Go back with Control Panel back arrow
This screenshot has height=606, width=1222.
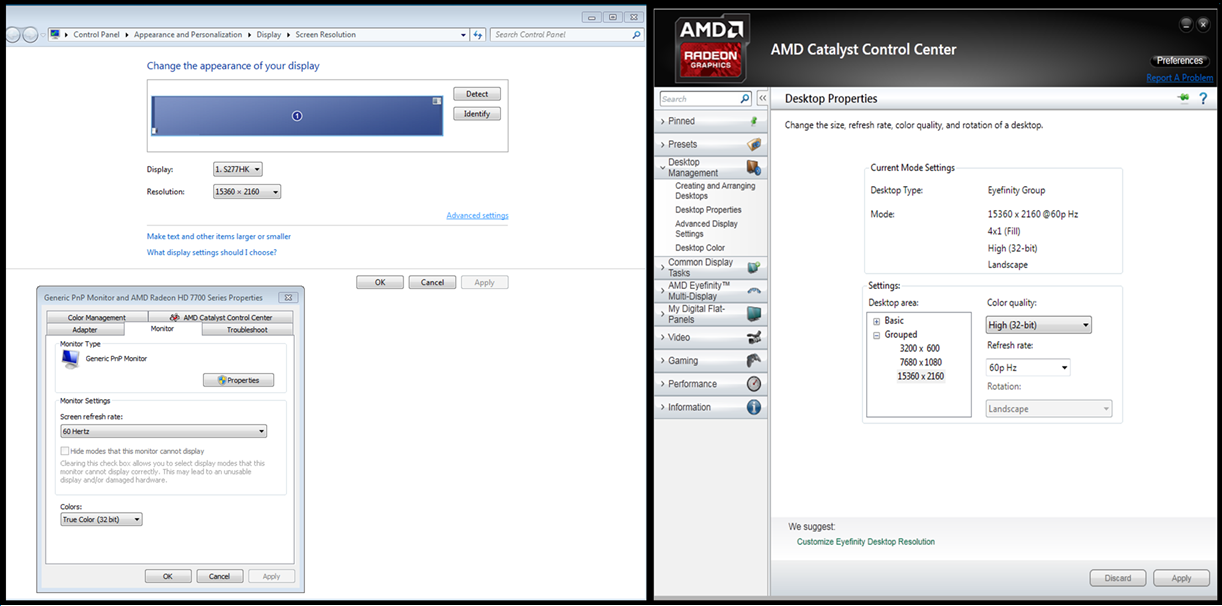point(13,34)
